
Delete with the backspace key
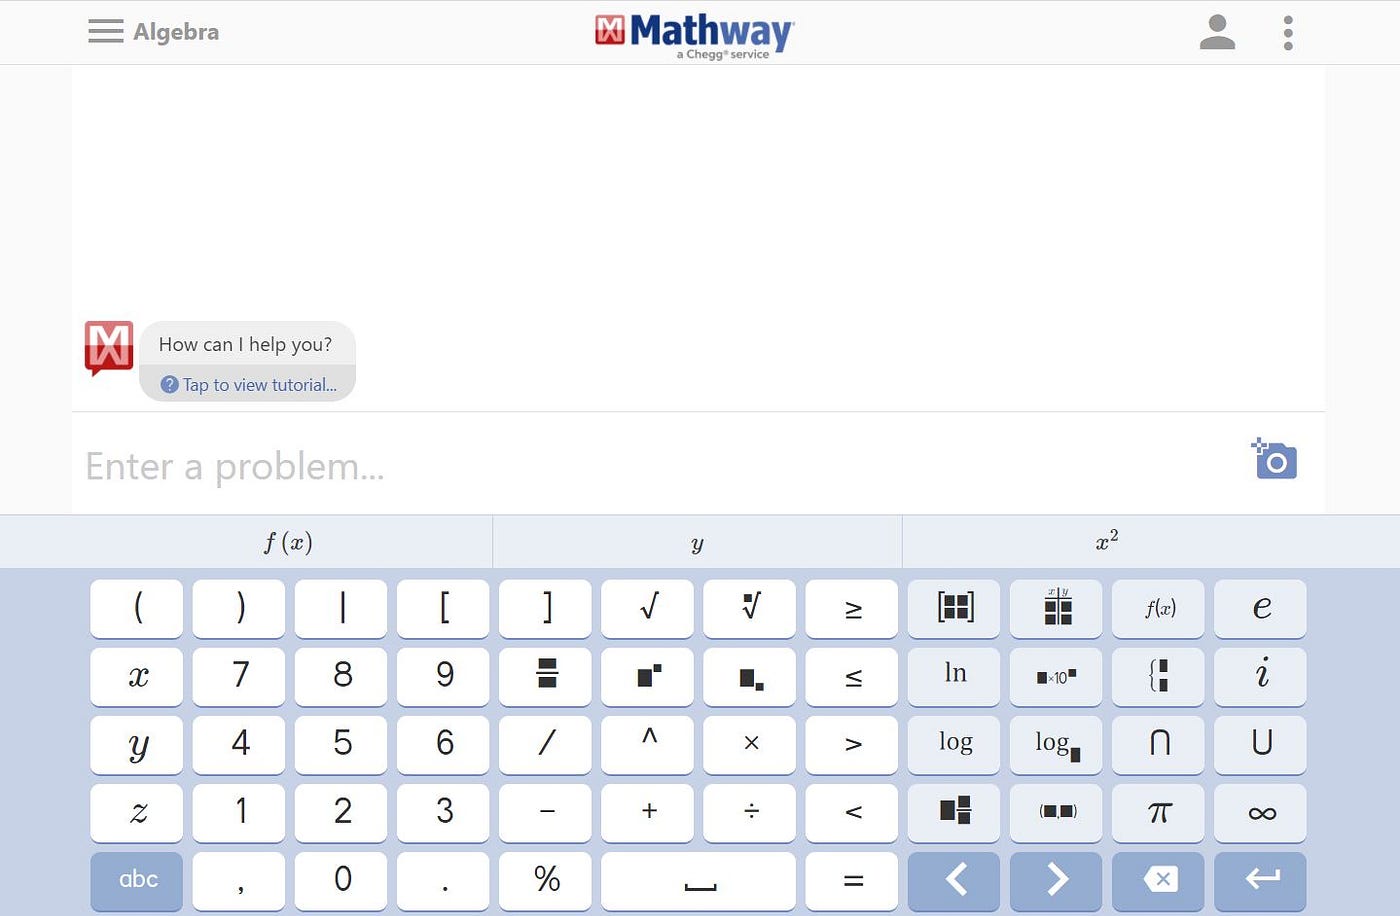coord(1158,880)
